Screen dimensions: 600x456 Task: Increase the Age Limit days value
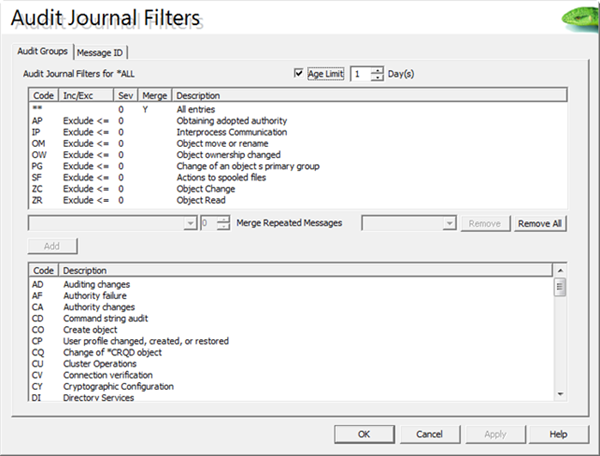pos(377,69)
